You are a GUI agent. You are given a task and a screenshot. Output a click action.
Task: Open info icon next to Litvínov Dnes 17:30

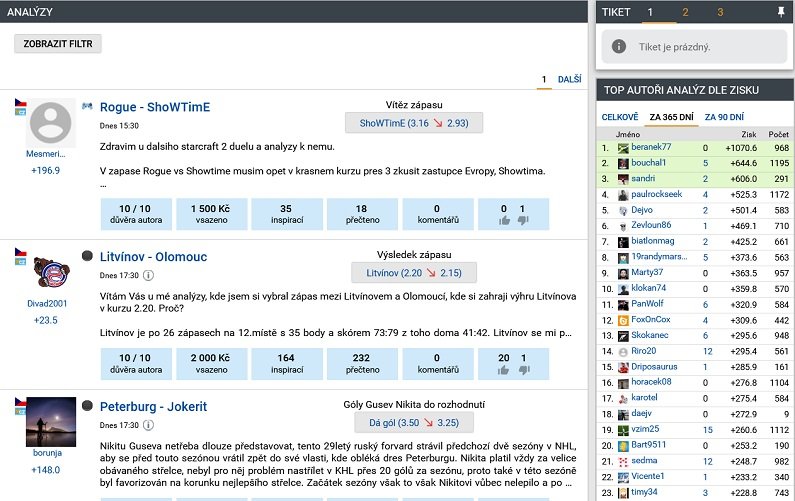(148, 275)
